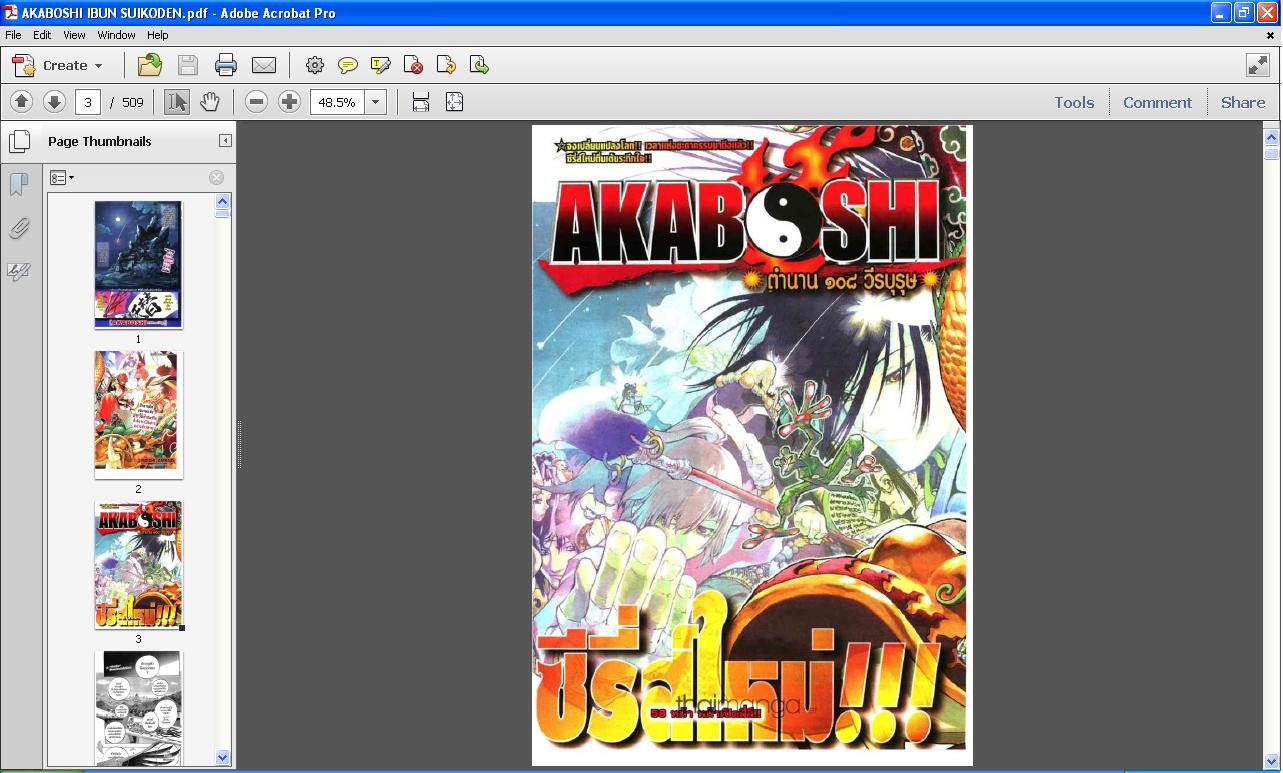Select page 2 thumbnail
This screenshot has height=773, width=1283.
(x=138, y=415)
